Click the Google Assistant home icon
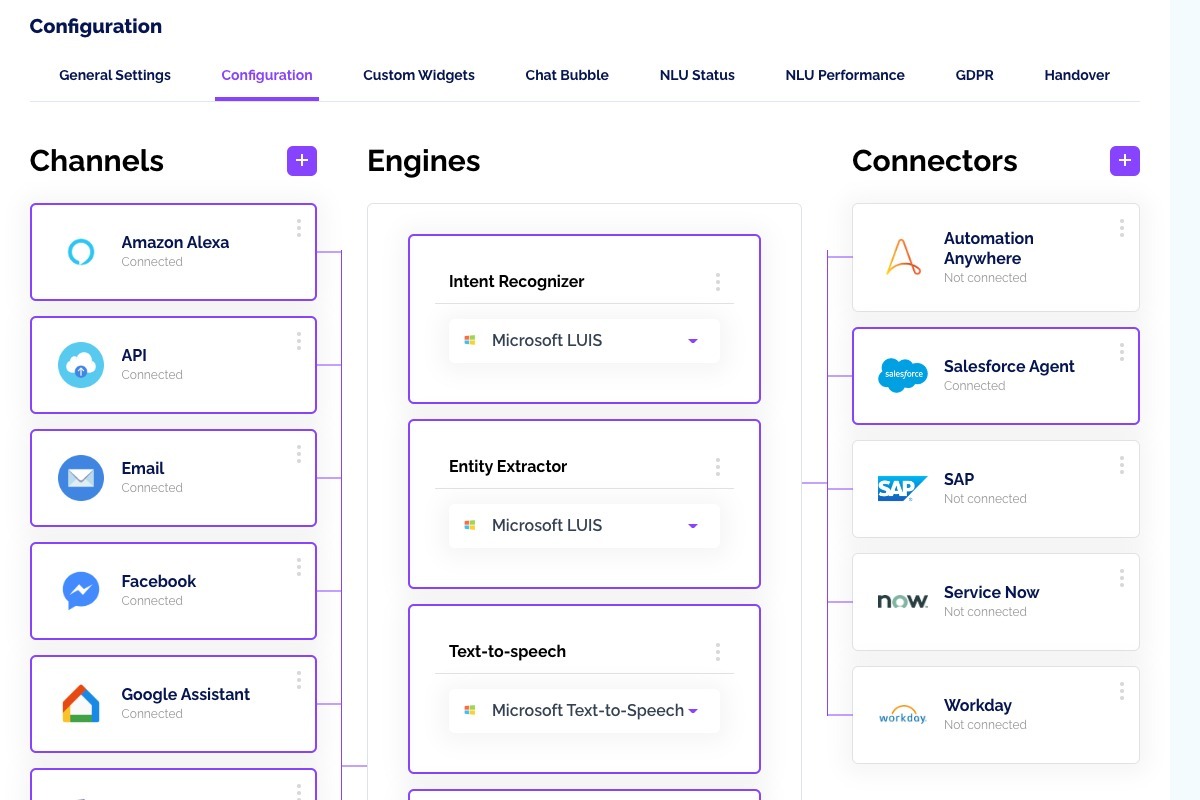This screenshot has height=800, width=1200. click(81, 704)
